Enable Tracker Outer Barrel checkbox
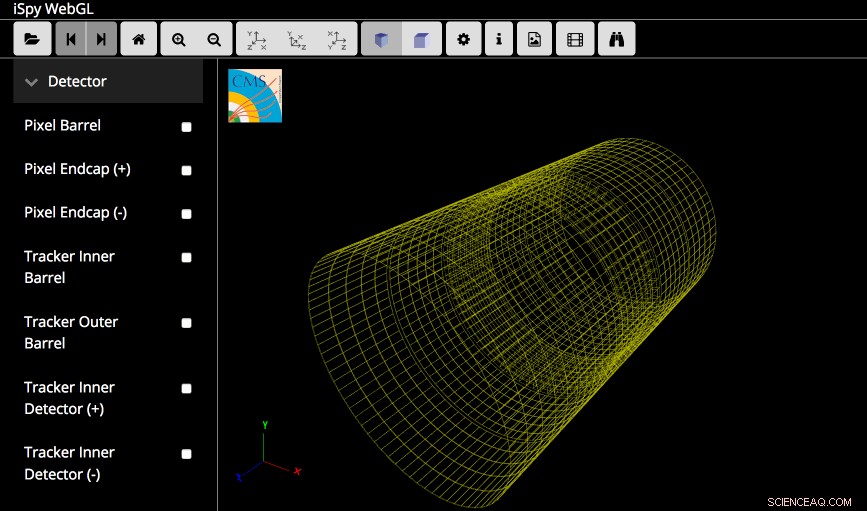867x511 pixels. coord(186,323)
